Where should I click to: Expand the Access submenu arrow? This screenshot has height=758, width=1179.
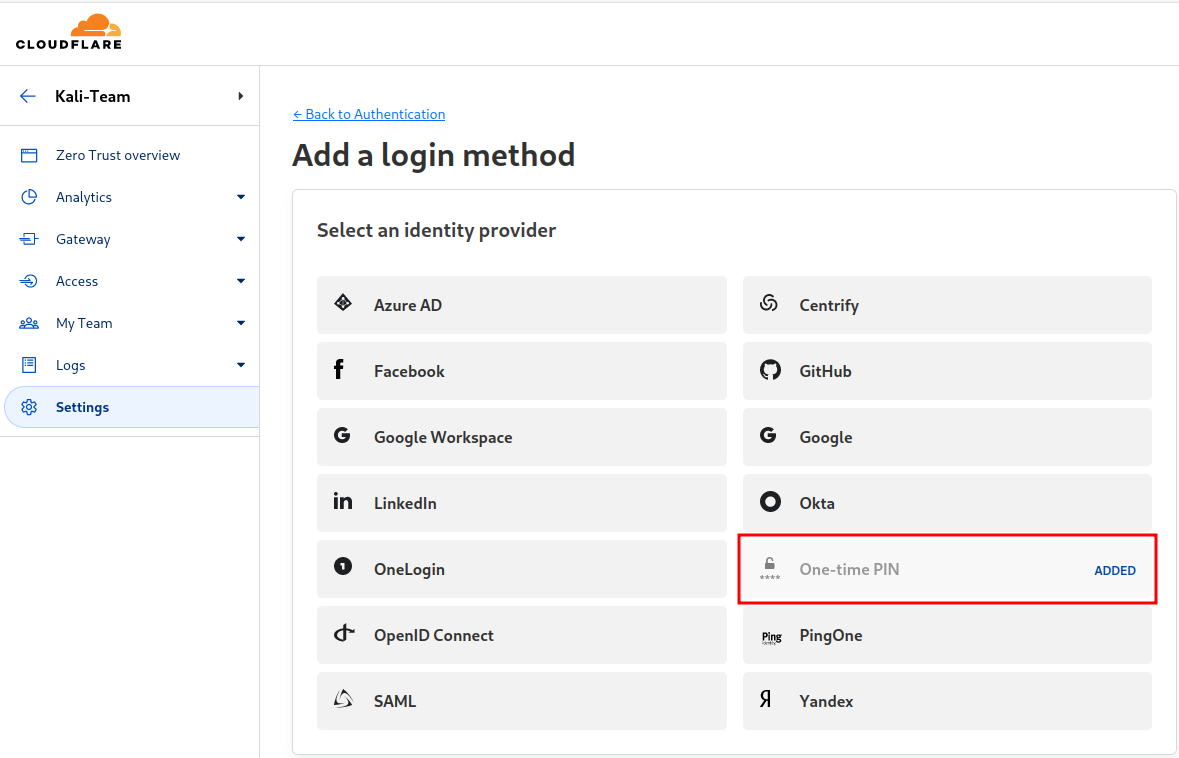click(241, 281)
